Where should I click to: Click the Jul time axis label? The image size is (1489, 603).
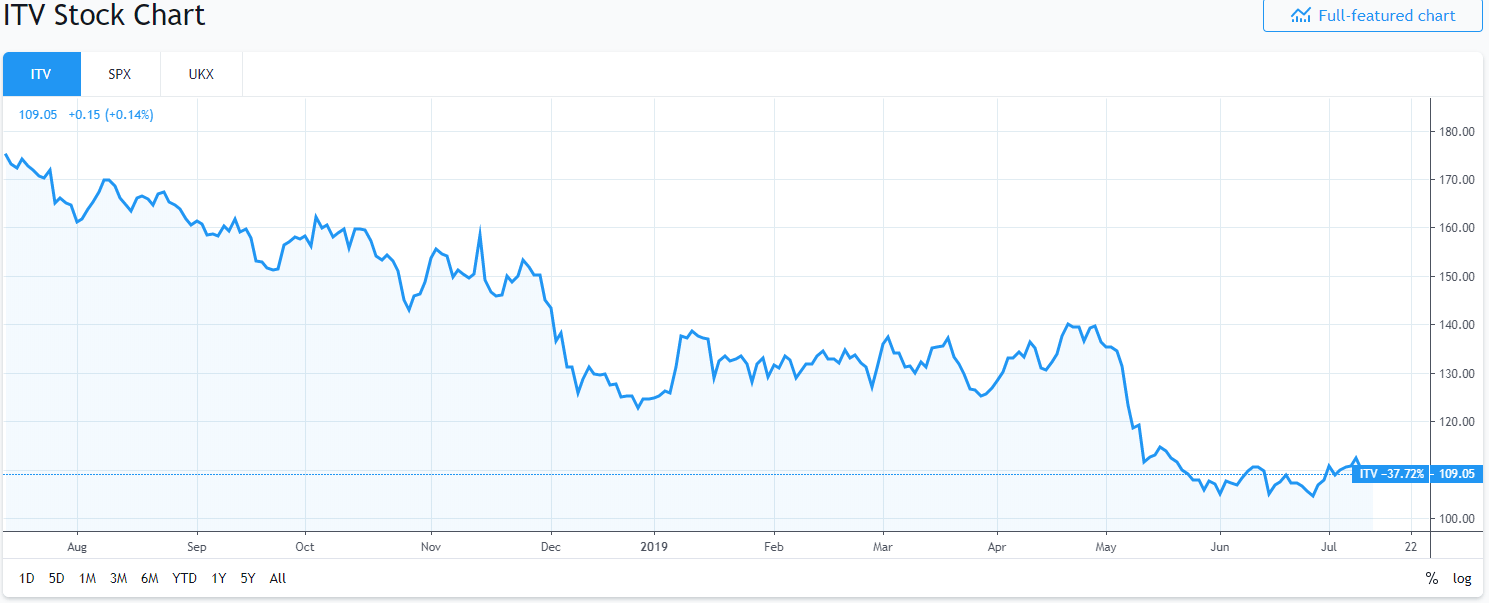(1329, 547)
